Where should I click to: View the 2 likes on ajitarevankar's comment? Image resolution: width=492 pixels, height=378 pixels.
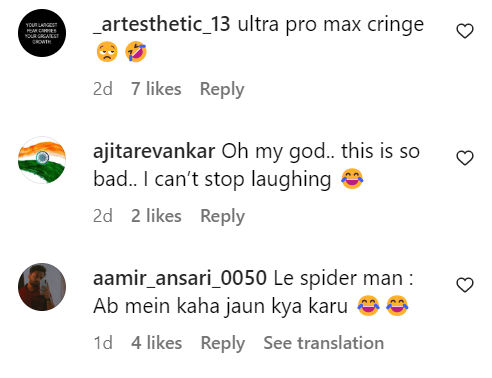point(156,216)
